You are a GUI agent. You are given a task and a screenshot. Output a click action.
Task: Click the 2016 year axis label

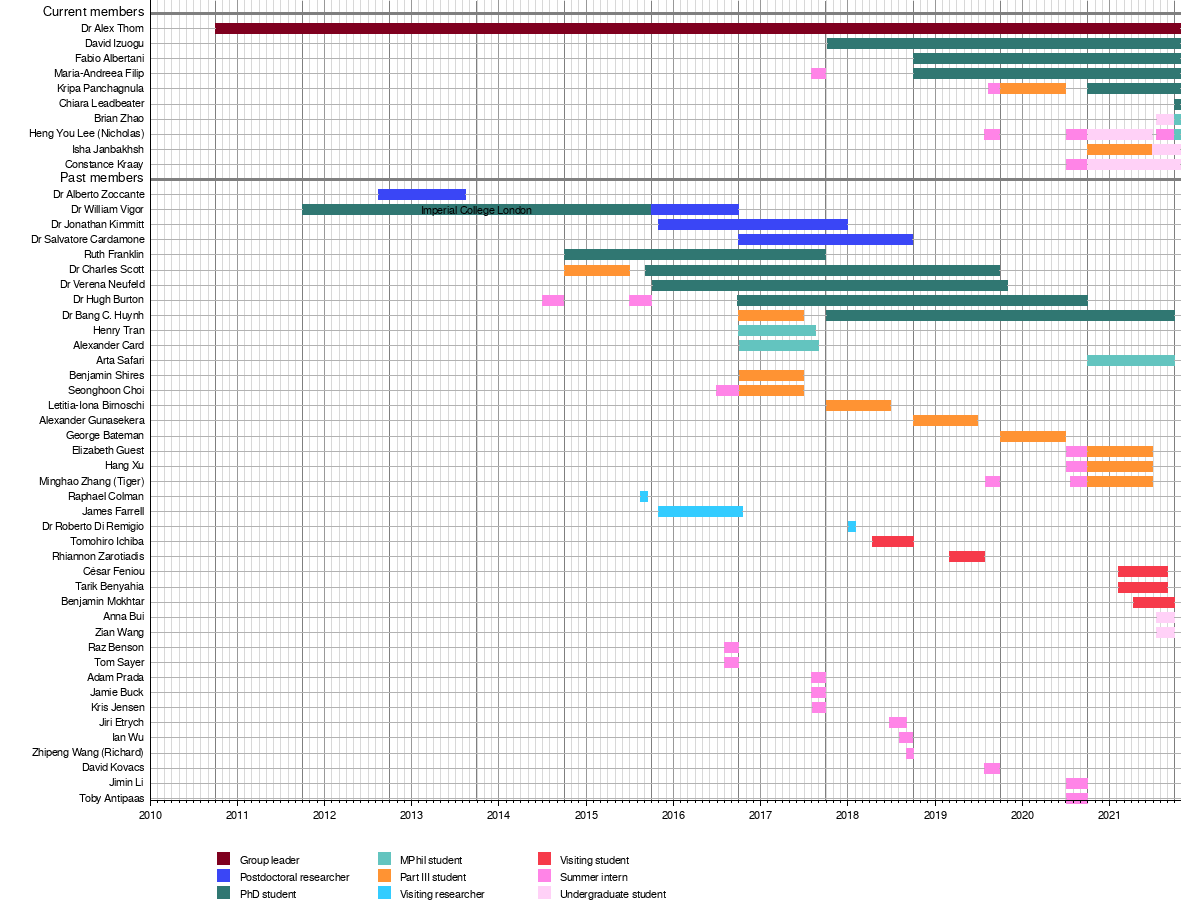click(672, 815)
